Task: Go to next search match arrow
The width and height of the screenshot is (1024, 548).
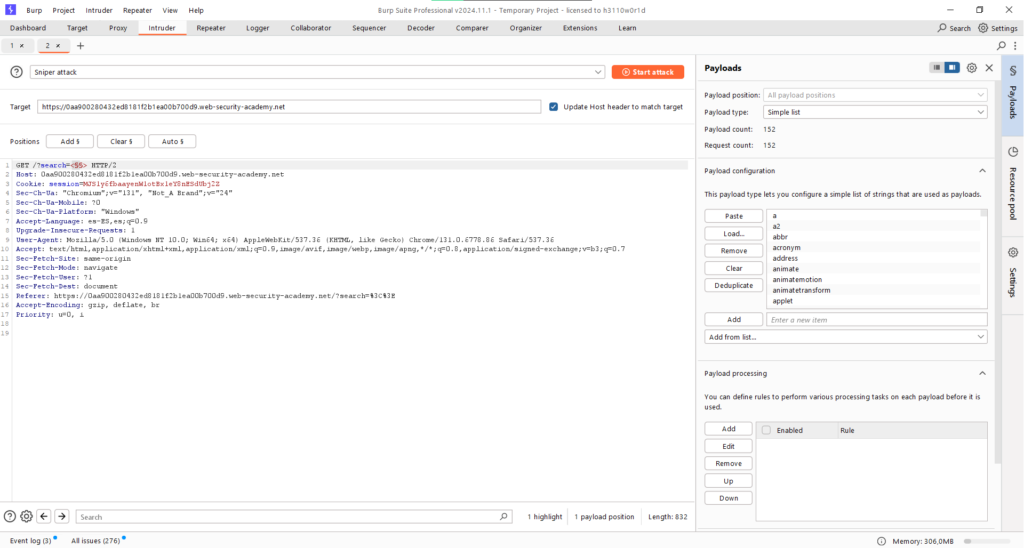Action: (61, 517)
